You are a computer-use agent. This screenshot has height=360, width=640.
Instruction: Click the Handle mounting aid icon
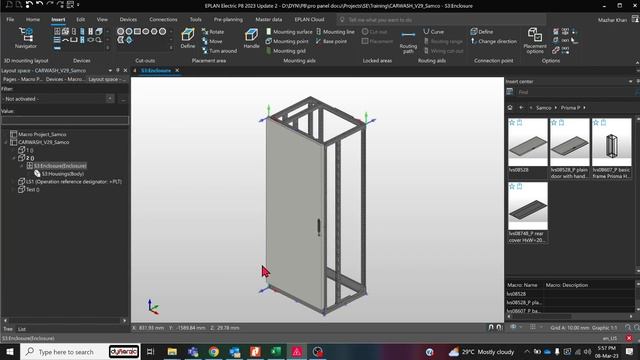(x=251, y=38)
